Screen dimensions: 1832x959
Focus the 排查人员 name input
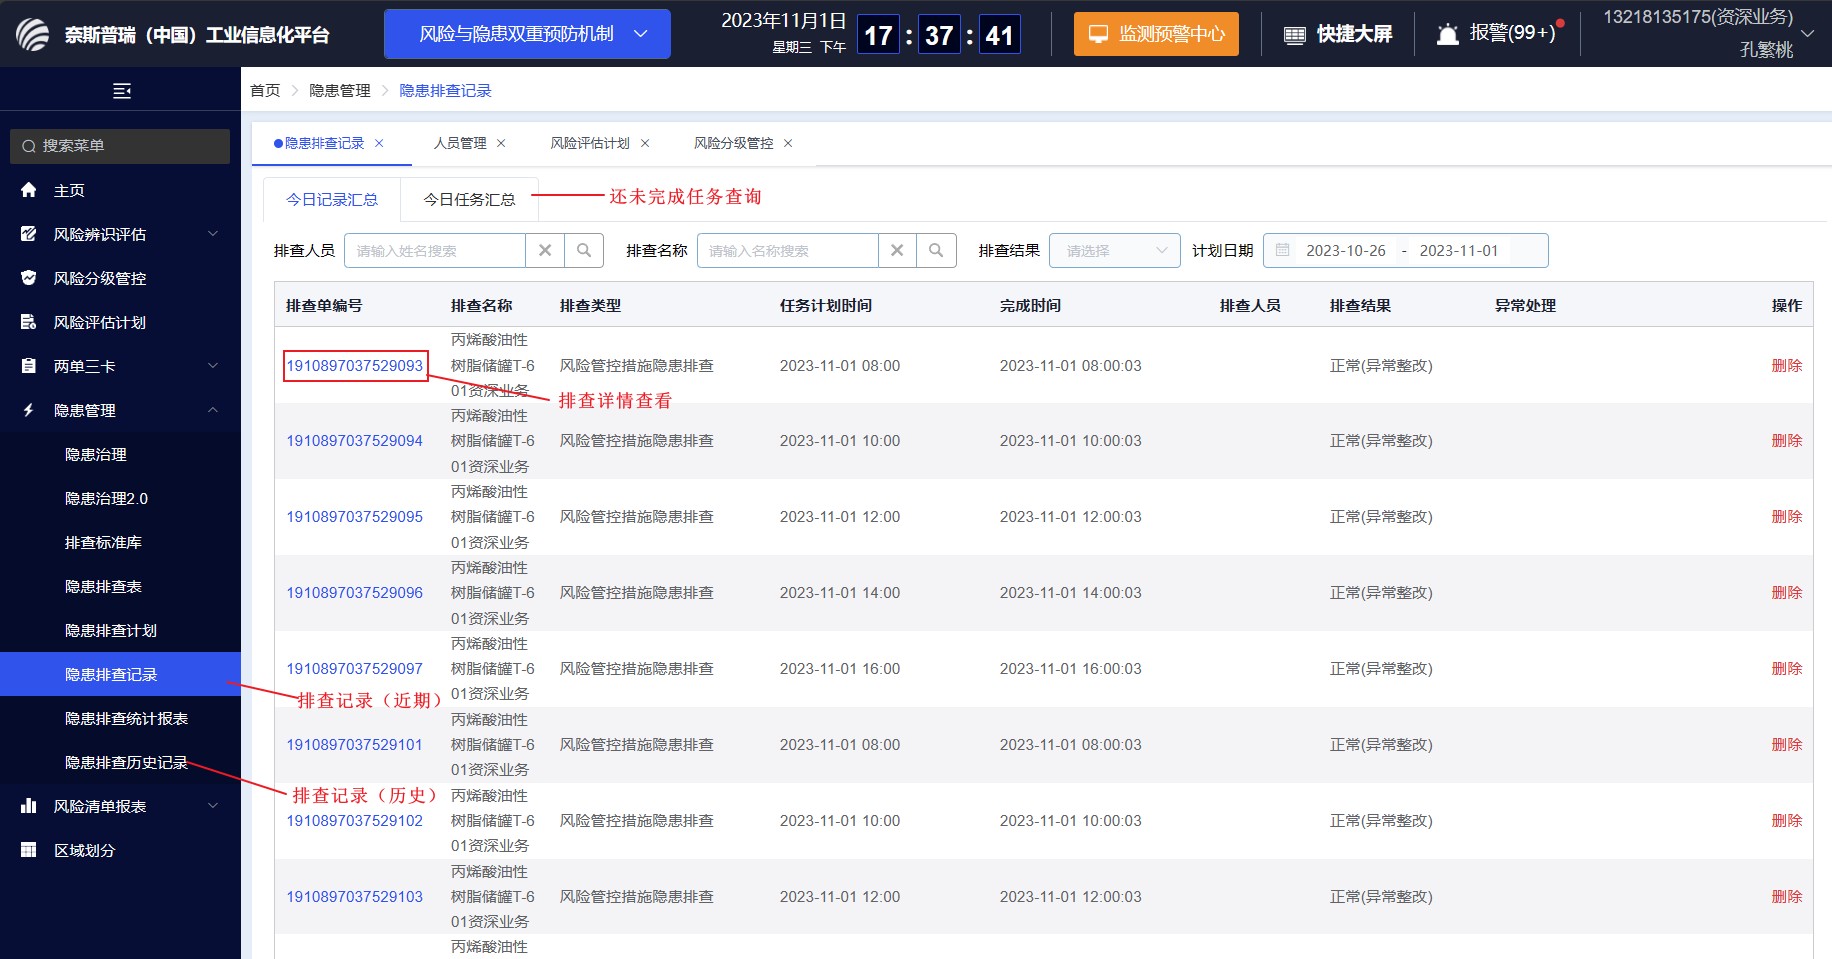click(x=435, y=251)
